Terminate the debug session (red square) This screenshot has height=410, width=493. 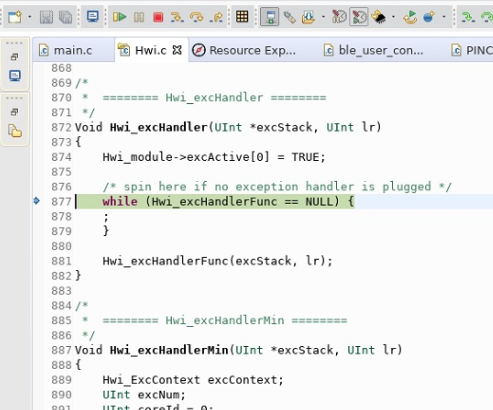point(158,17)
